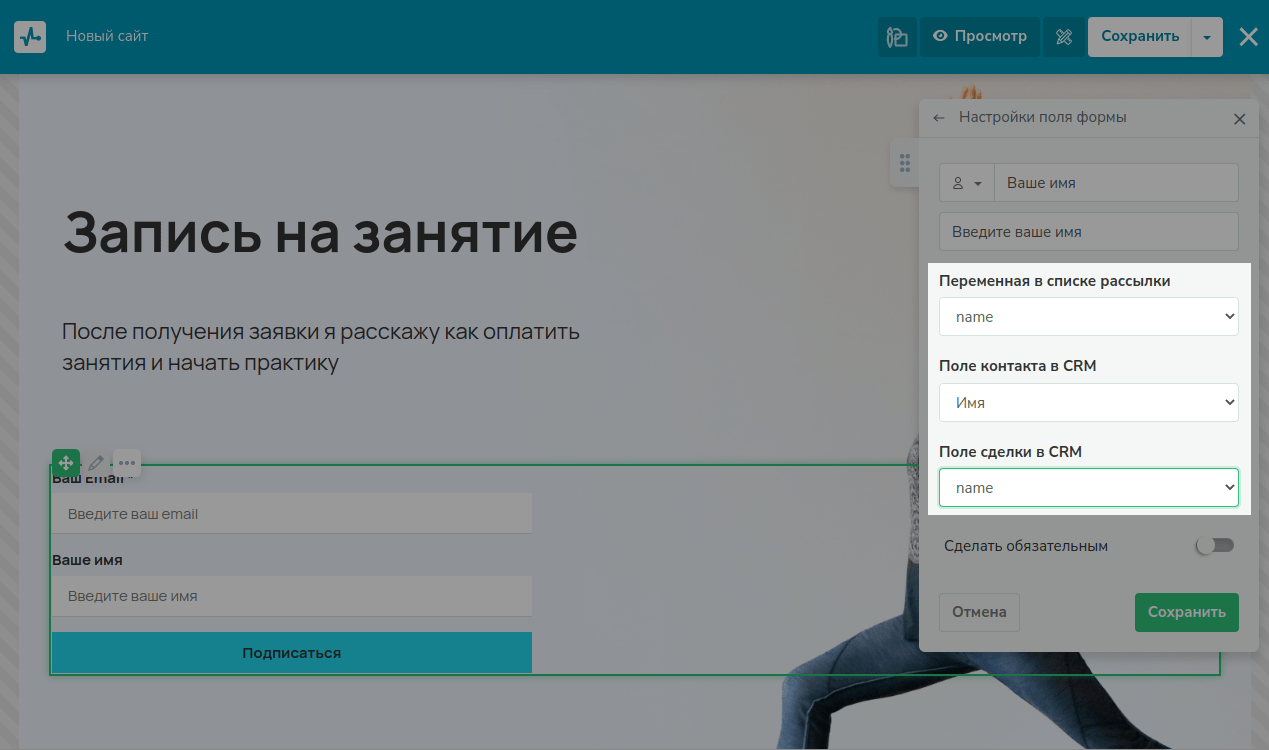Toggle the 'Сделать обязательным' switch
The width and height of the screenshot is (1269, 750).
[x=1215, y=546]
